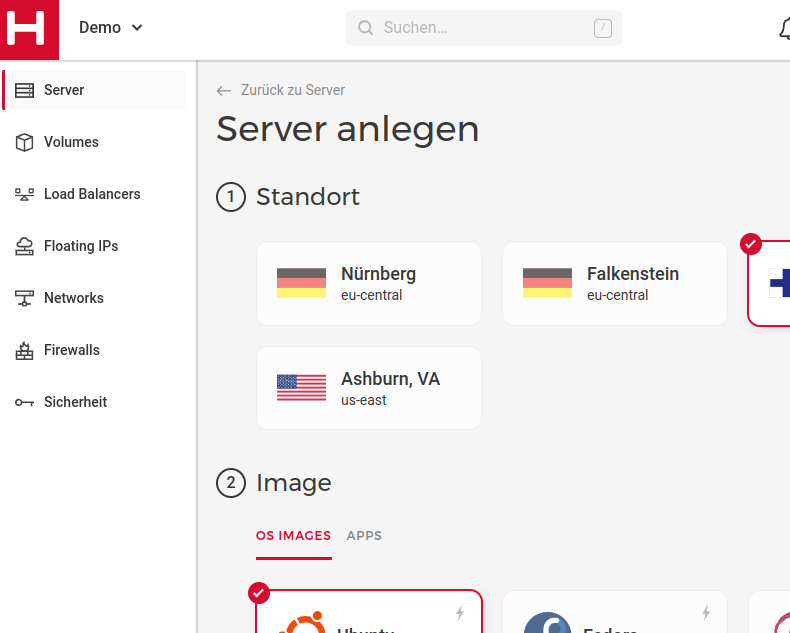The width and height of the screenshot is (790, 633).
Task: Open notifications bell icon
Action: coord(784,29)
